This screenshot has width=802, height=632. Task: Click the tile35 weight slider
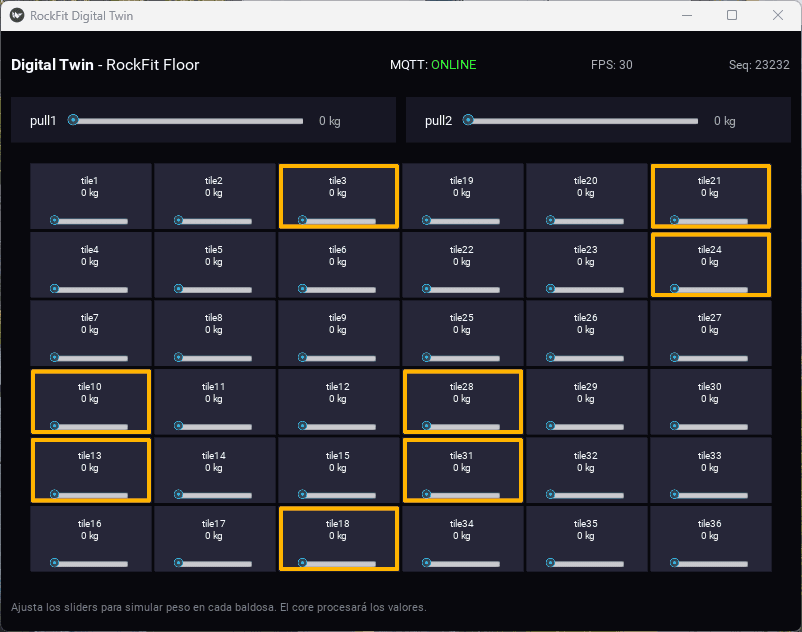pos(585,563)
